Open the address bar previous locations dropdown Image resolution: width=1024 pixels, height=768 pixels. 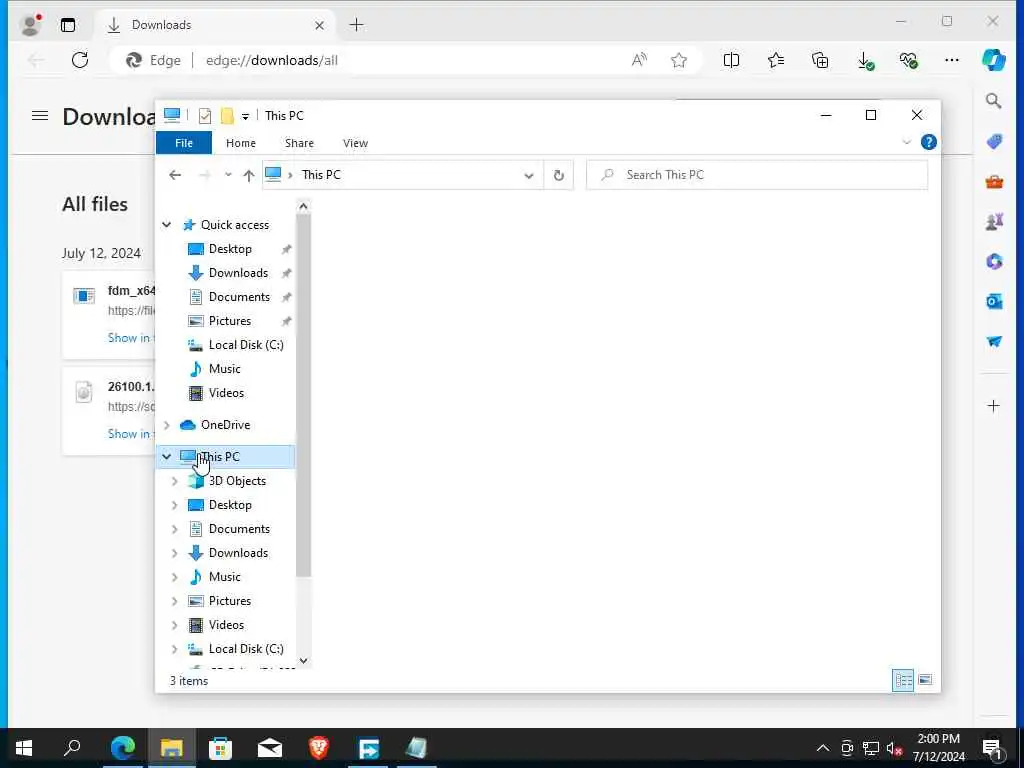528,176
